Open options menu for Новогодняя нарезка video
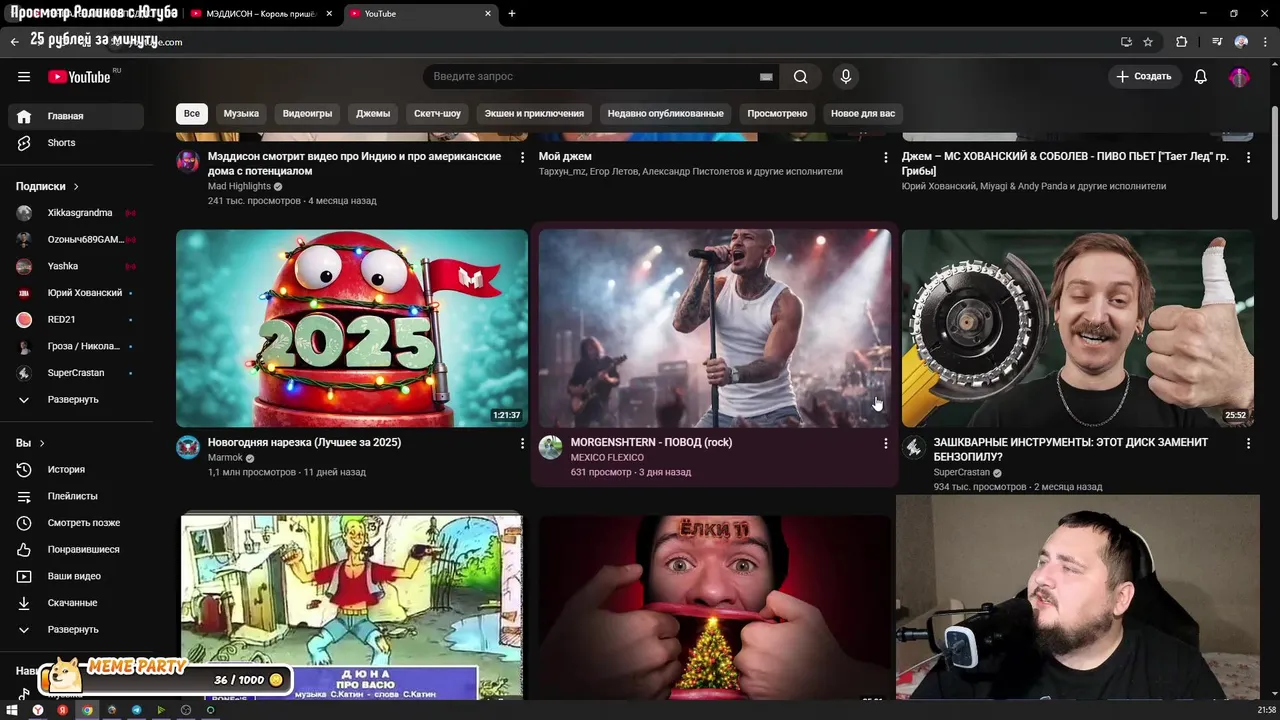 pyautogui.click(x=522, y=443)
